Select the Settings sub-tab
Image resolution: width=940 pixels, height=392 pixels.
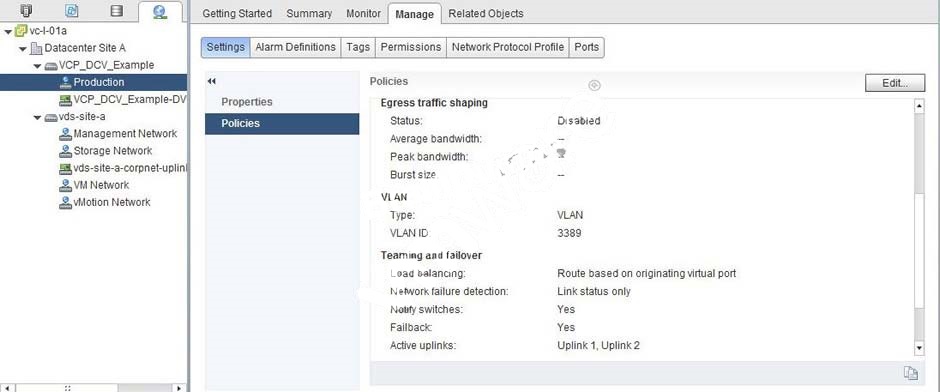[x=225, y=47]
